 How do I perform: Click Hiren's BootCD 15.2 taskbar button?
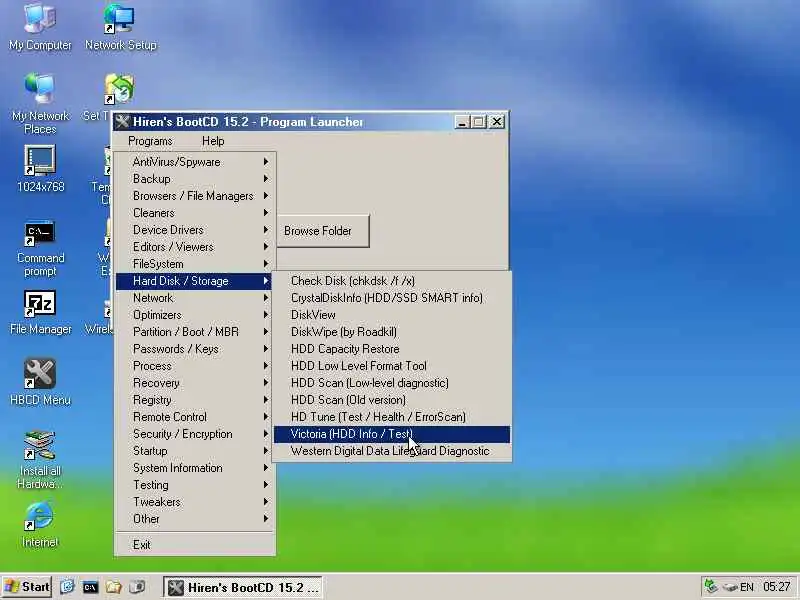[x=242, y=588]
